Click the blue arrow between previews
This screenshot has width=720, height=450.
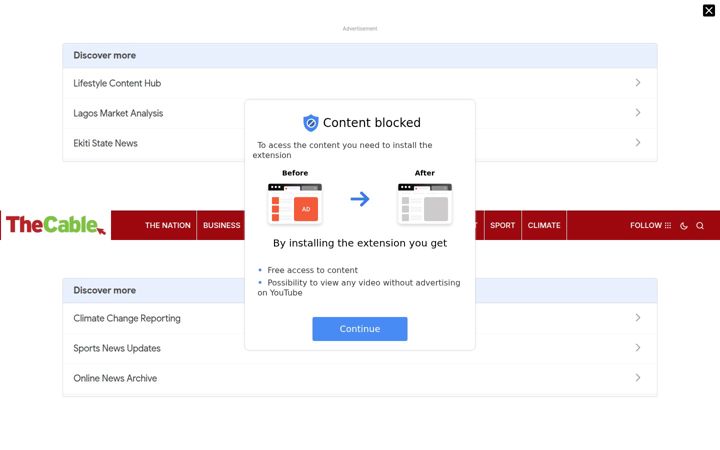coord(360,199)
